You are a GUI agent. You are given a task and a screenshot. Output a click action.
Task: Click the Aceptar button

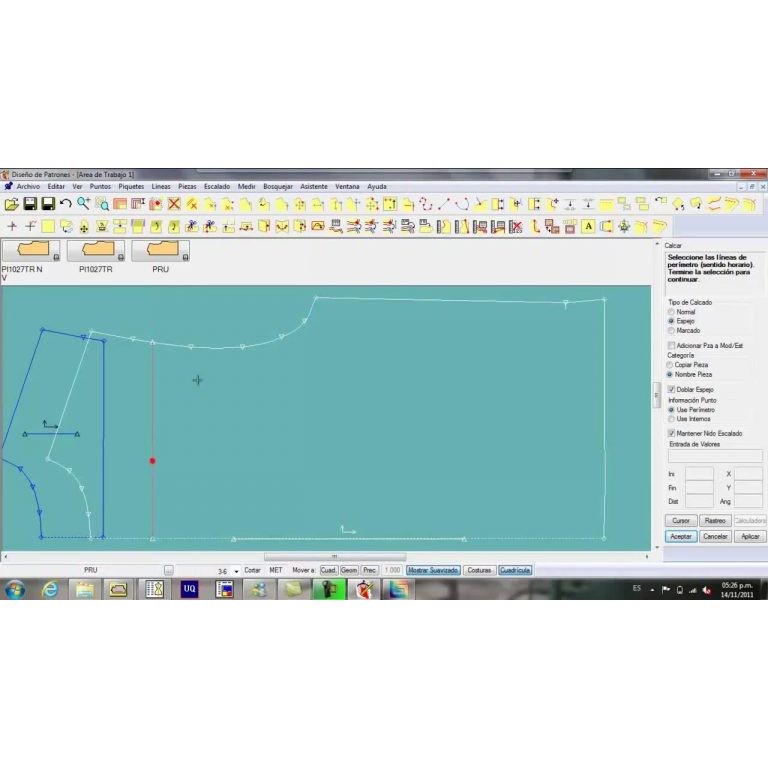pos(681,537)
